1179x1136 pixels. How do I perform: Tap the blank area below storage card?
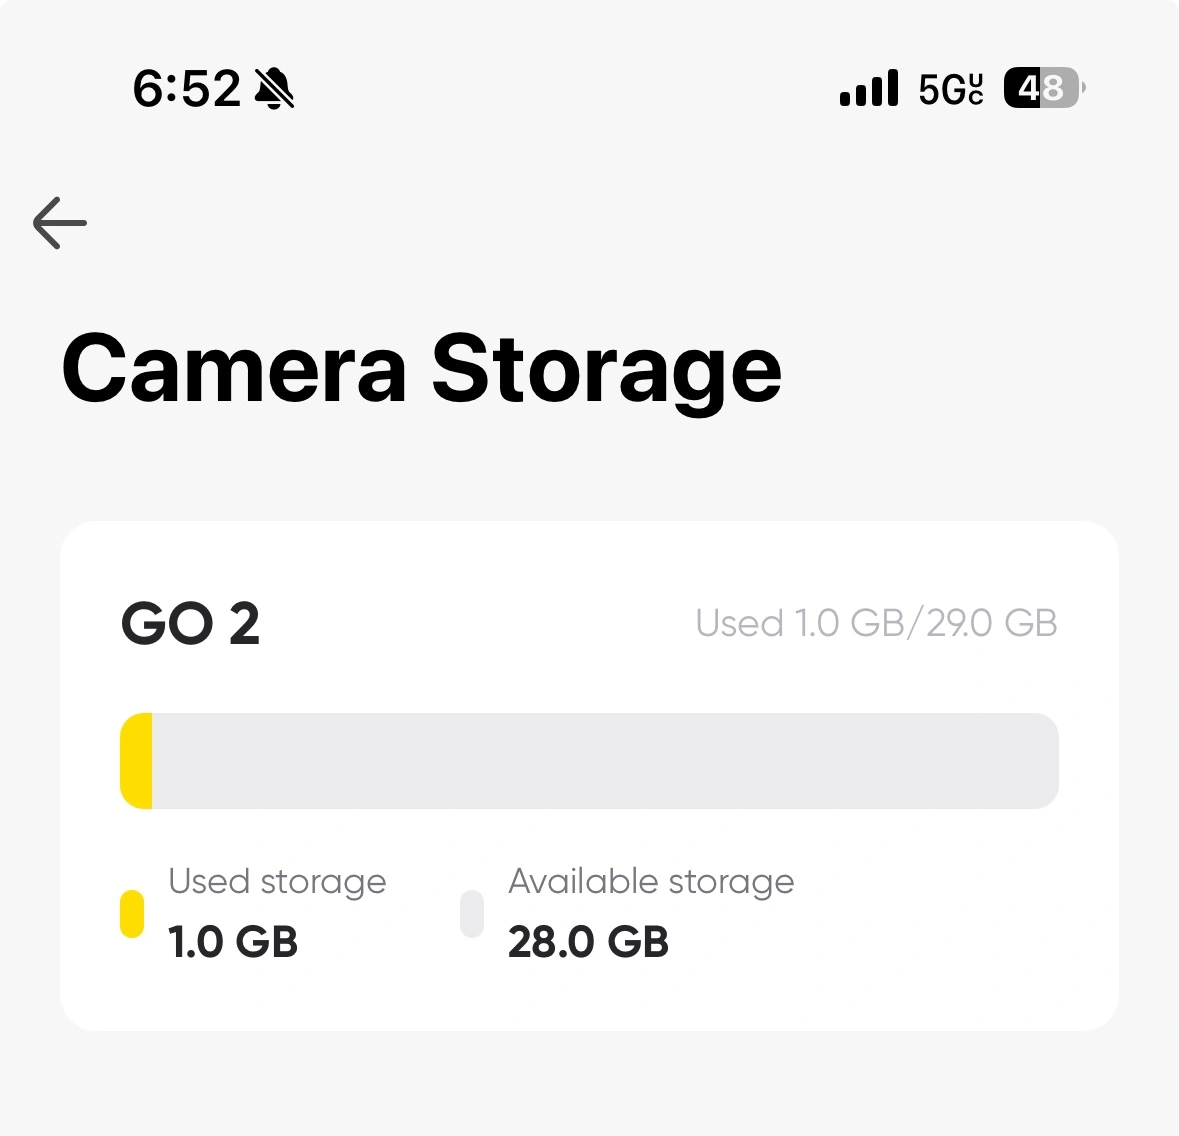(590, 1083)
